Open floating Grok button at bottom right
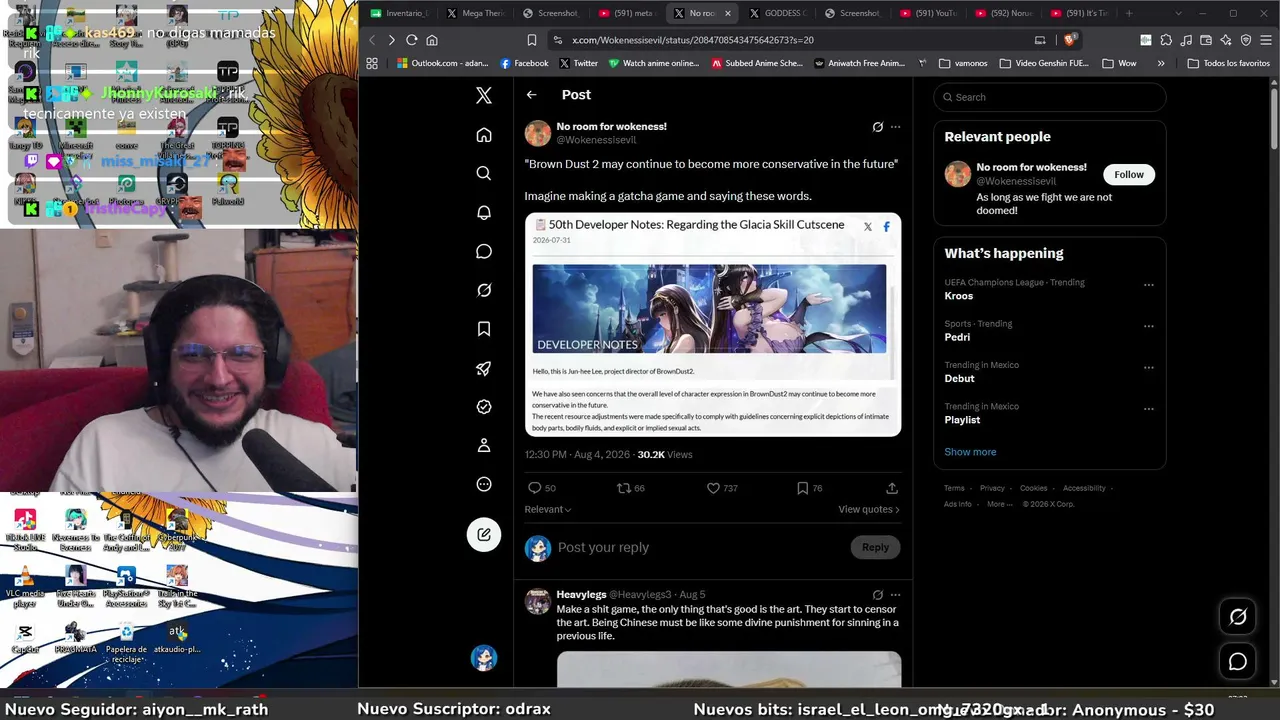The height and width of the screenshot is (720, 1280). (x=1238, y=617)
